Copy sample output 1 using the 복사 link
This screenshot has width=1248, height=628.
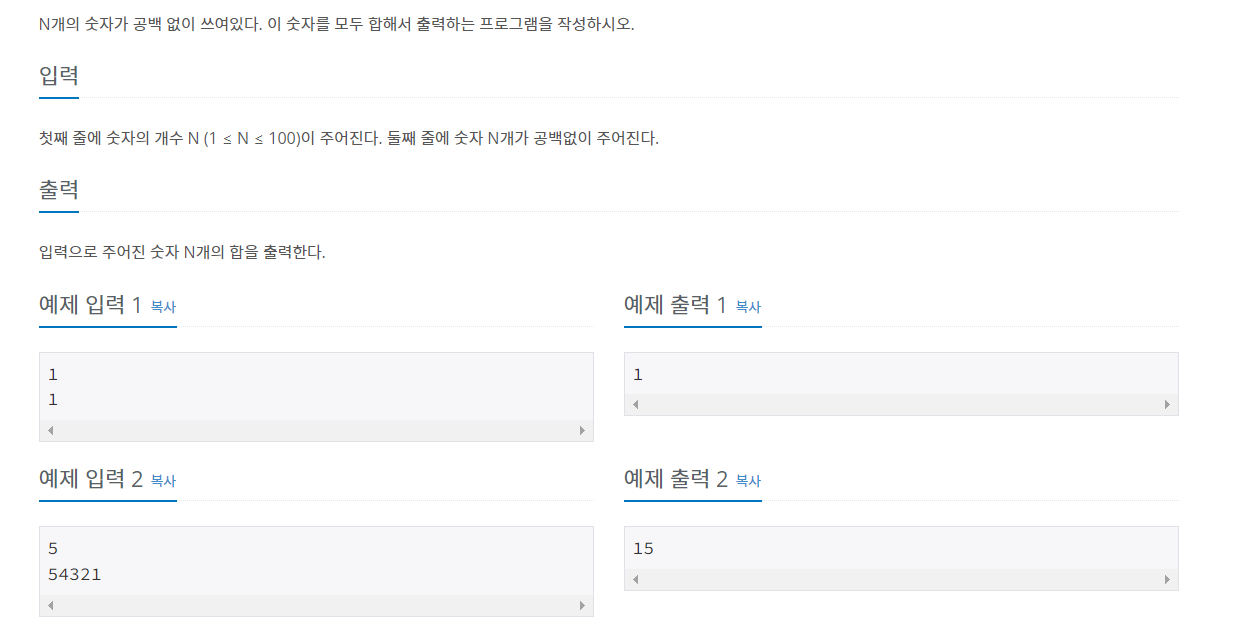tap(748, 308)
